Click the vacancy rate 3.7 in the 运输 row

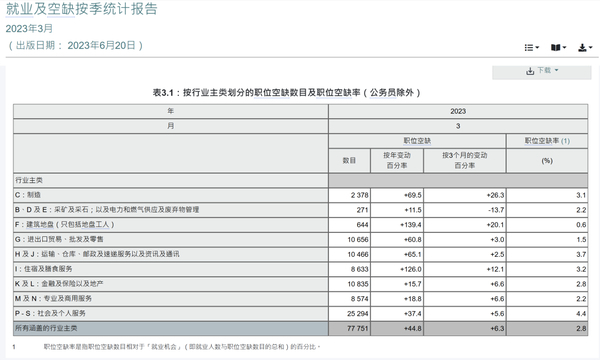[581, 255]
